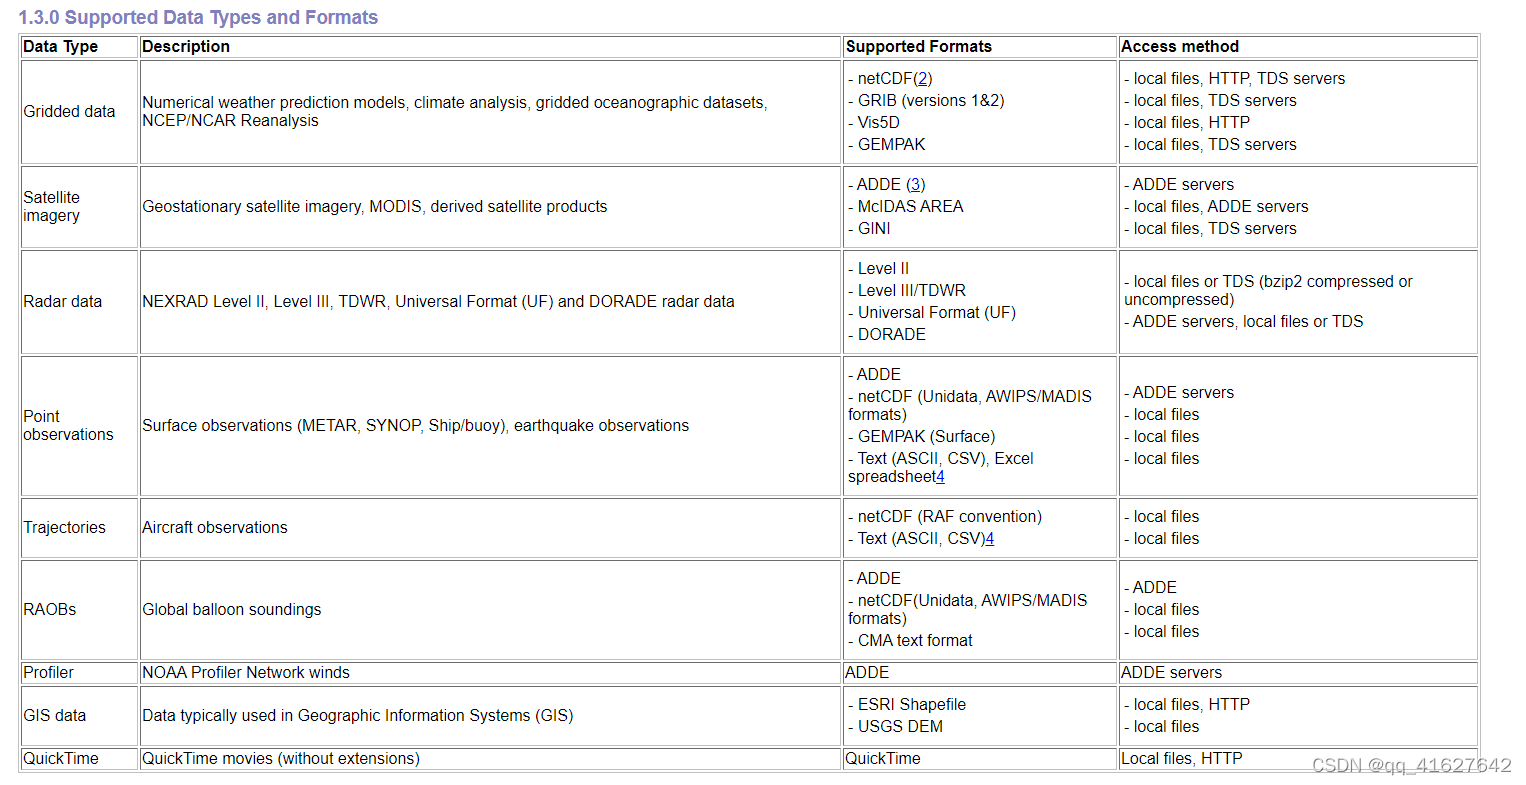Click '- ADDE servers, local files or TDS' entry

tap(1244, 321)
